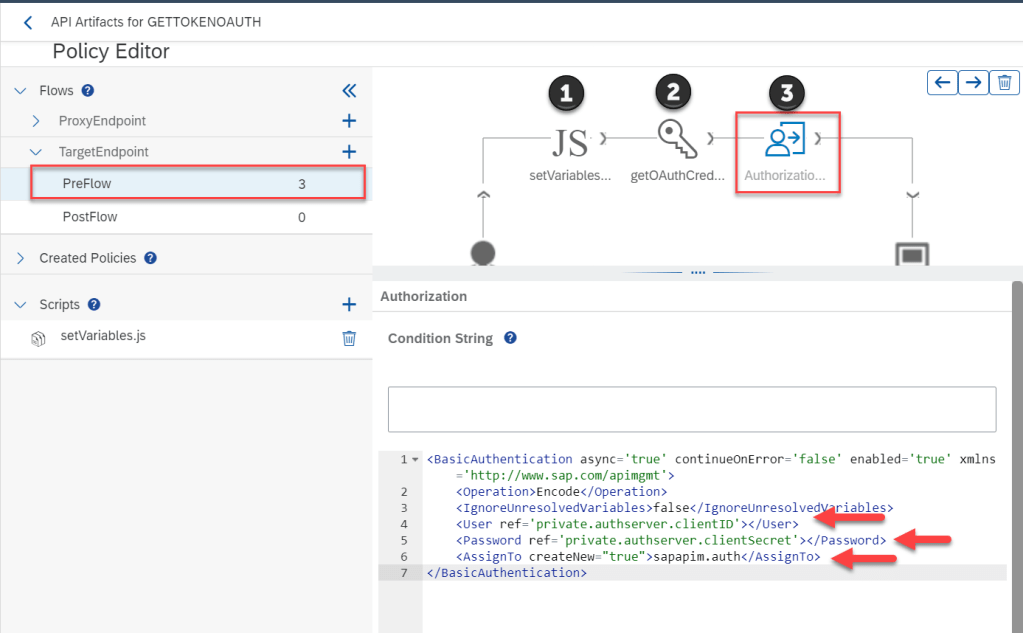Collapse the TargetEndpoint tree node
1023x633 pixels.
(x=37, y=152)
